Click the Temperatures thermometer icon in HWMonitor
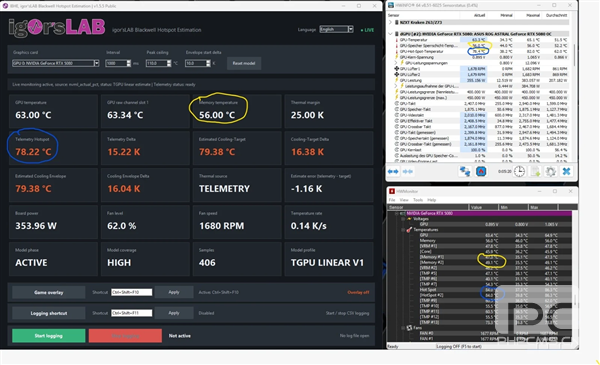Screen dimensions: 600x365 [409, 230]
